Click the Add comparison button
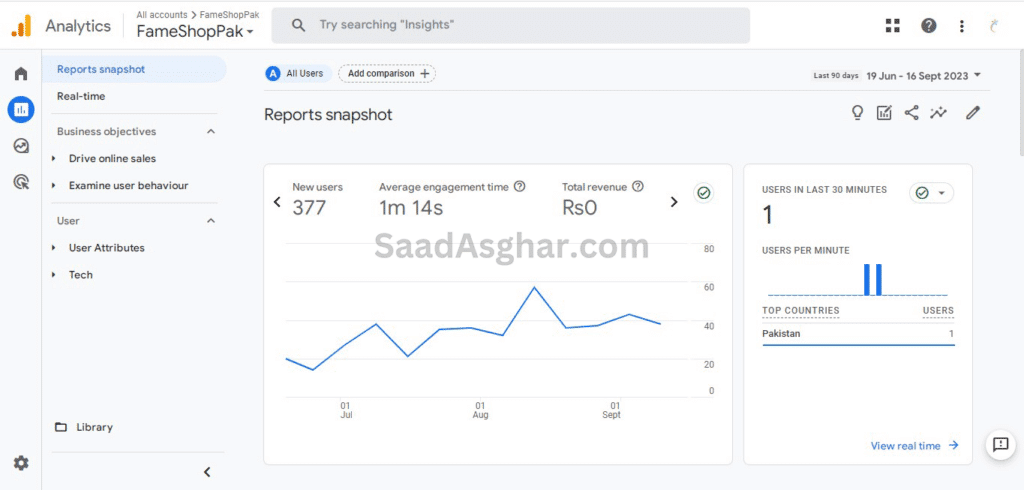Image resolution: width=1024 pixels, height=490 pixels. coord(387,74)
